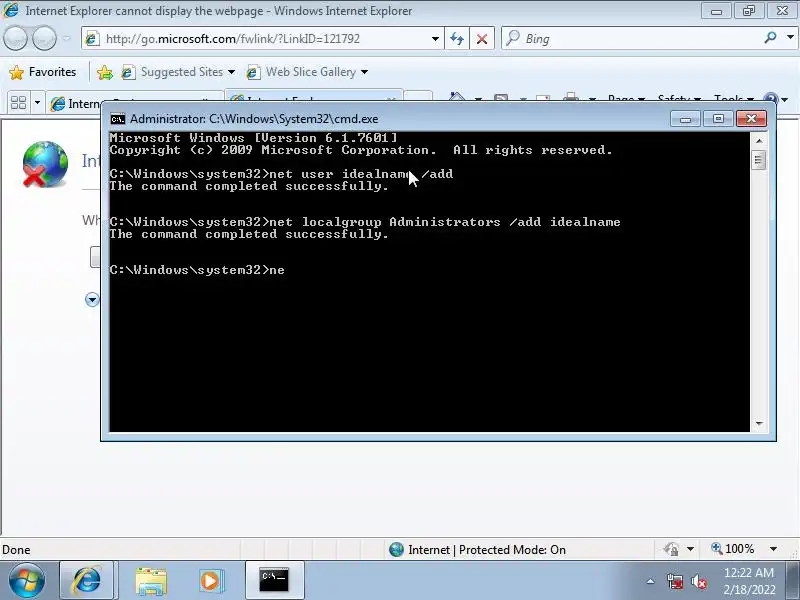
Task: Click the Done status text
Action: click(16, 549)
